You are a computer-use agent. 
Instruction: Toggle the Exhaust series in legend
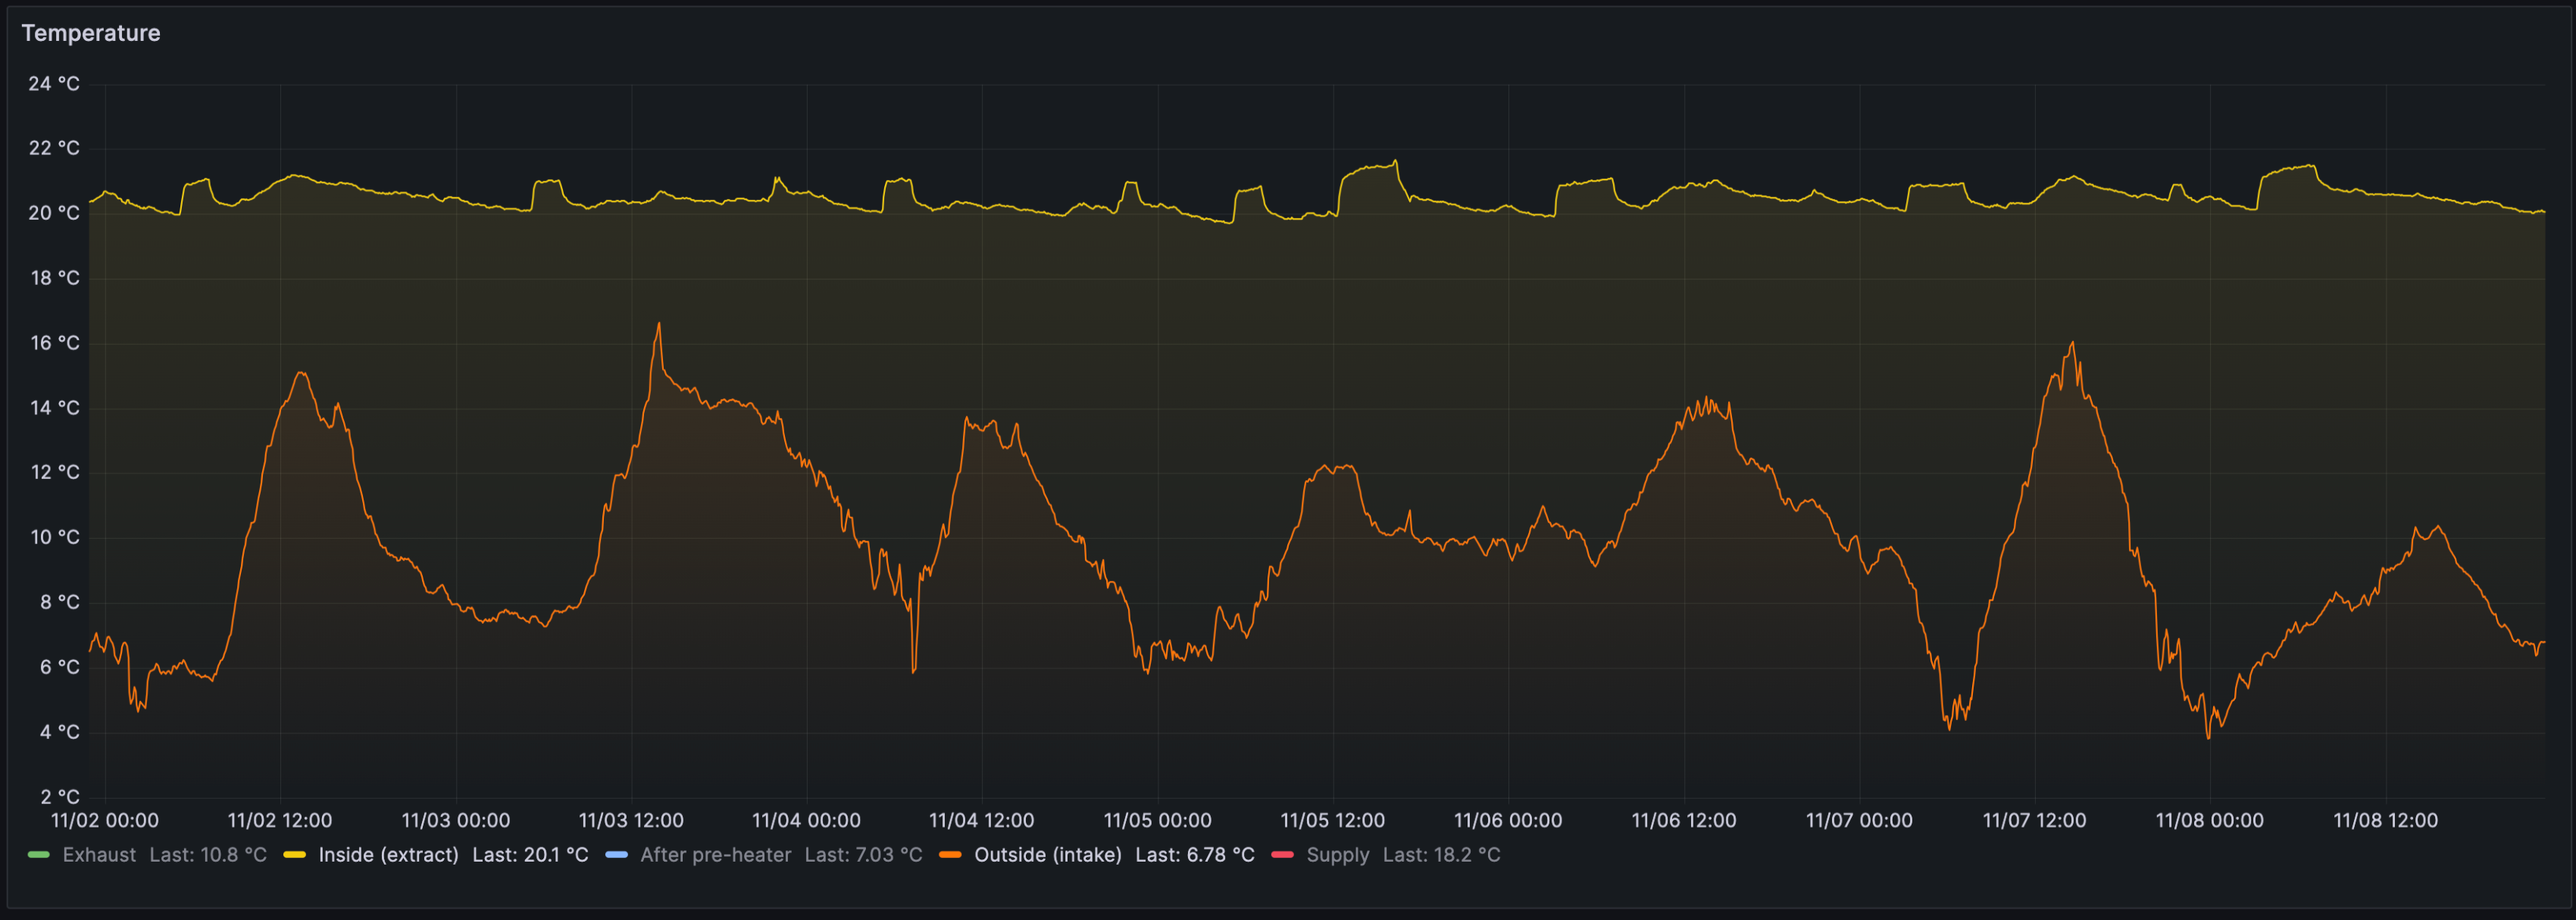click(99, 855)
